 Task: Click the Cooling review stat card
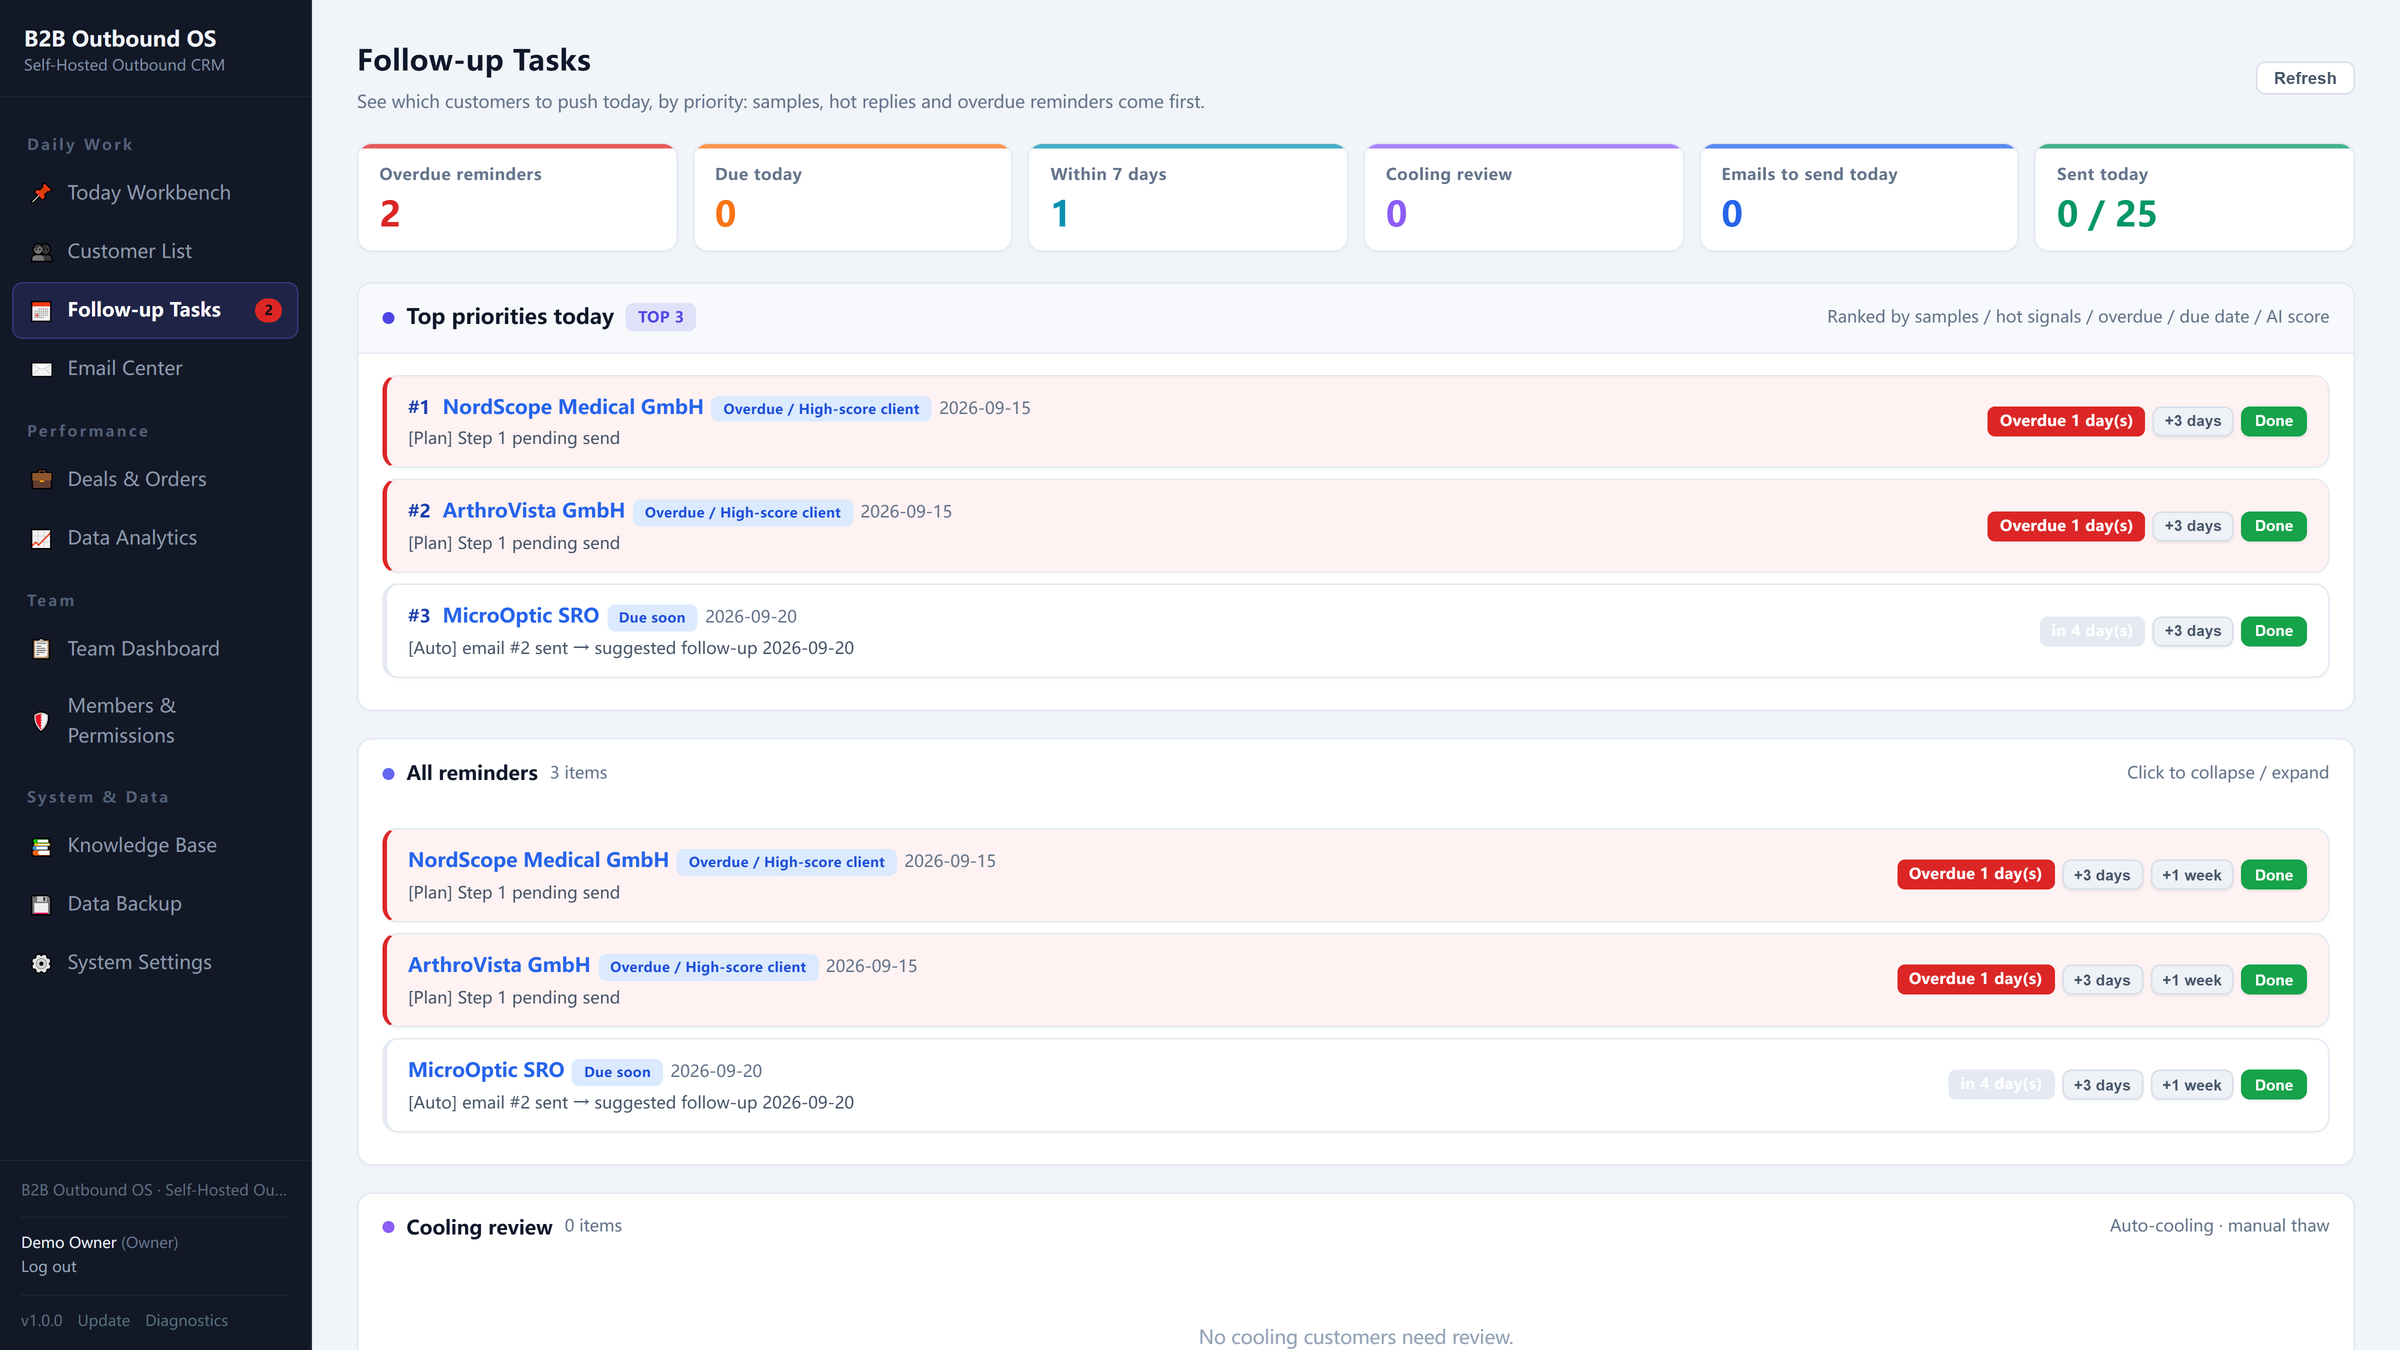[x=1523, y=197]
